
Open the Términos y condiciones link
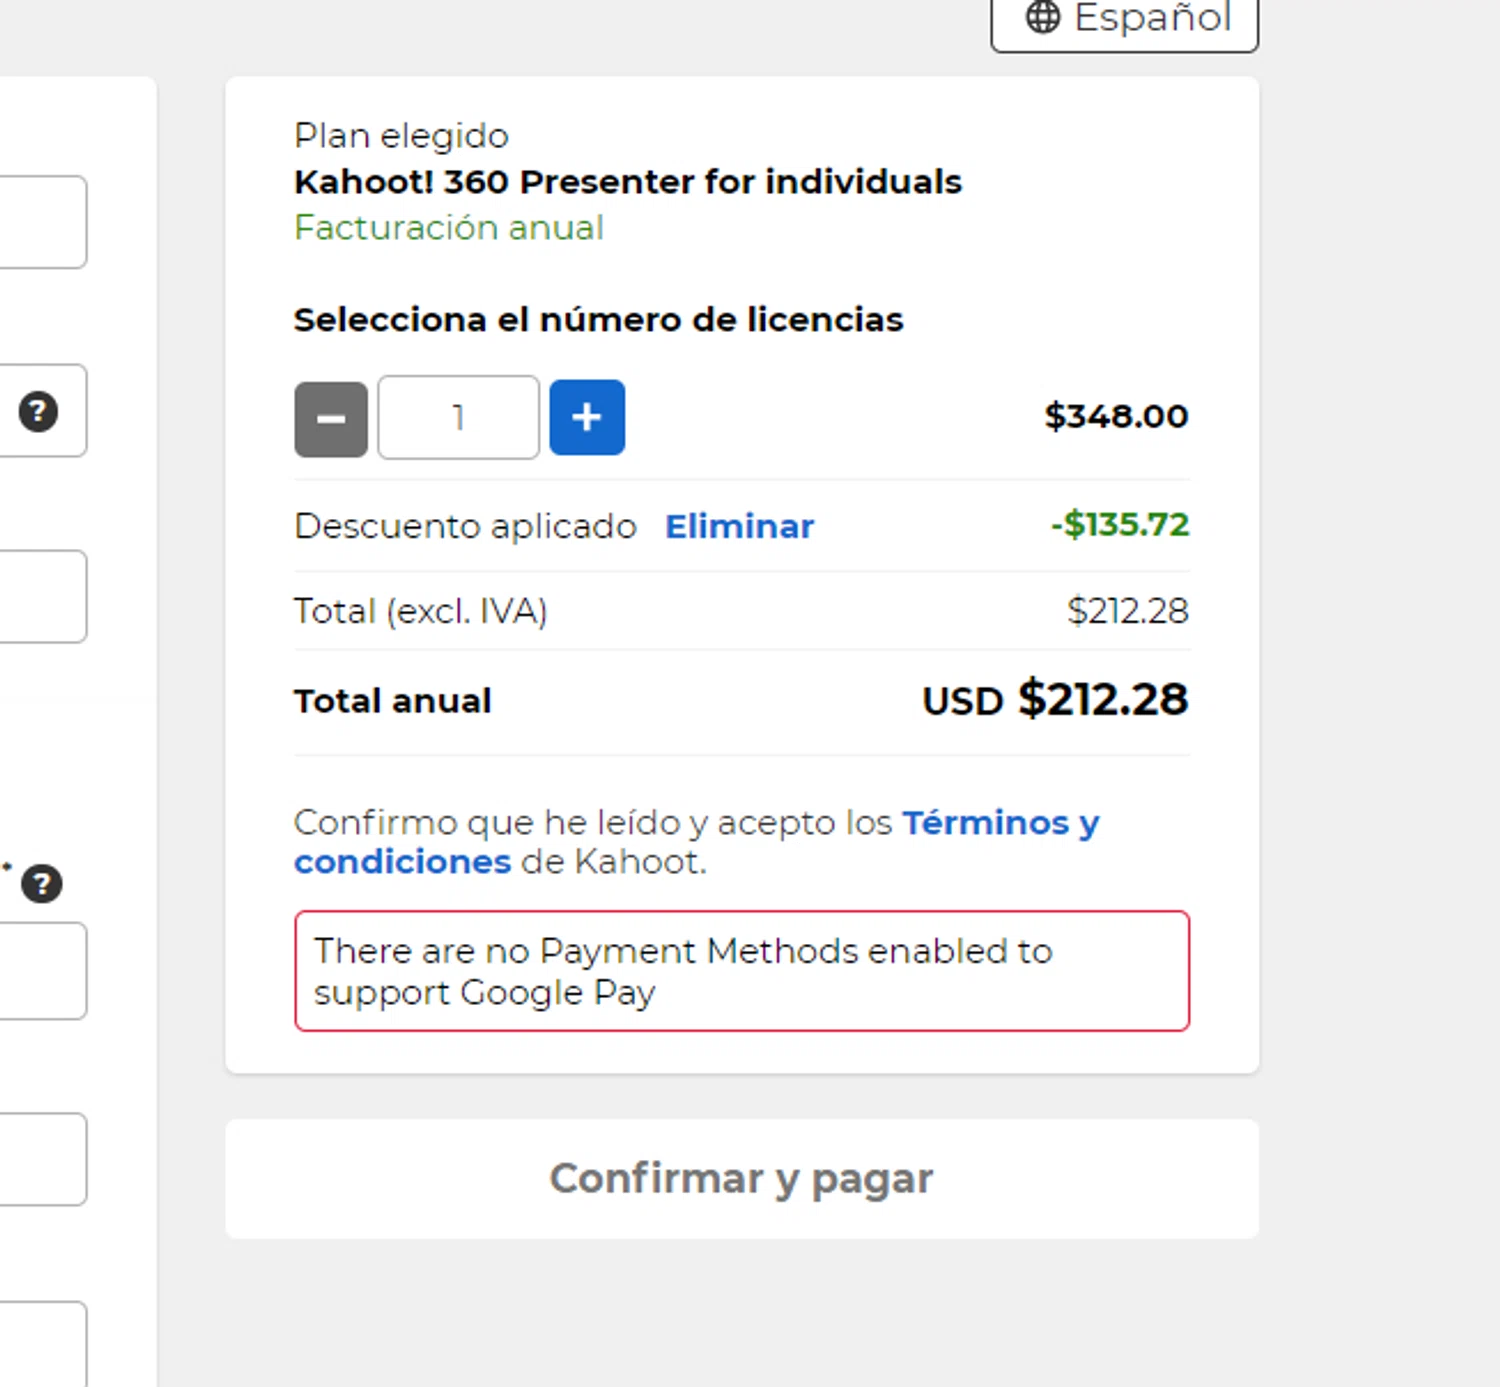click(1000, 823)
